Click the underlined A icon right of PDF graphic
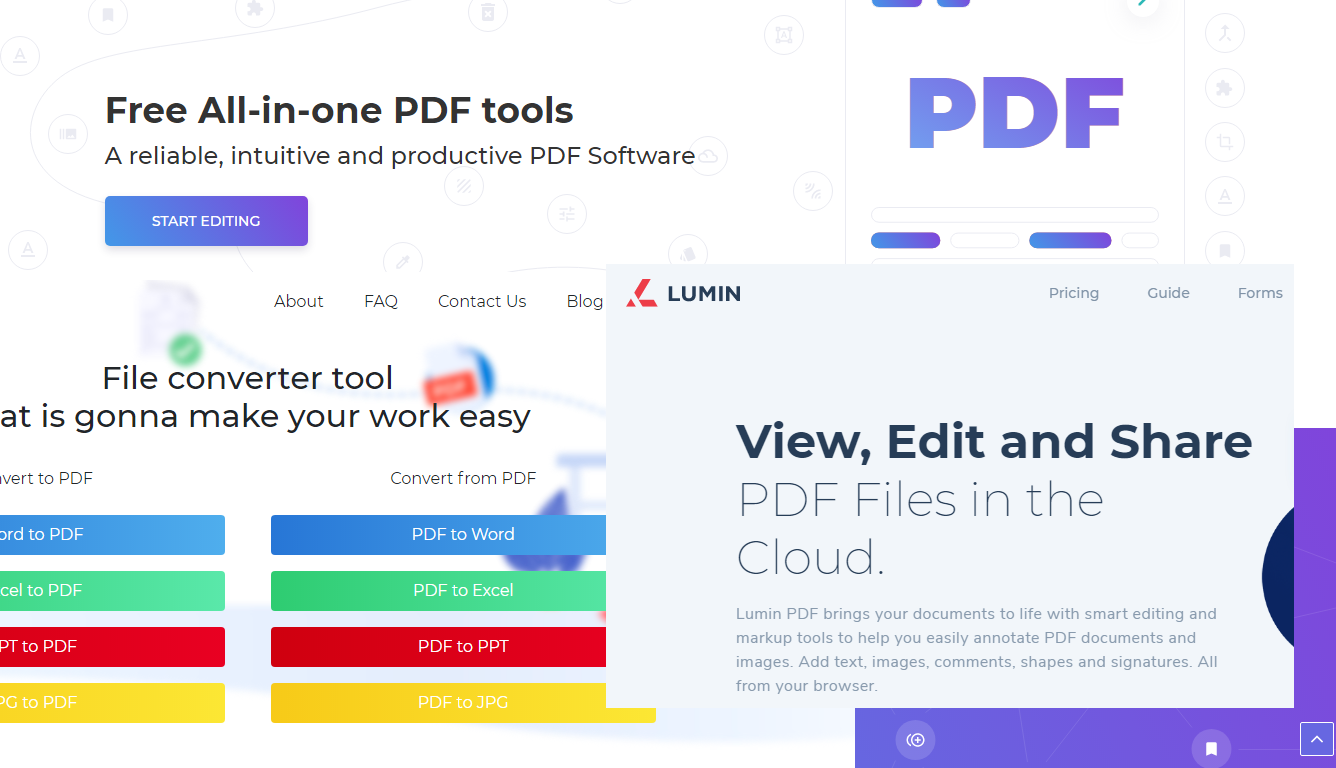 coord(1224,195)
